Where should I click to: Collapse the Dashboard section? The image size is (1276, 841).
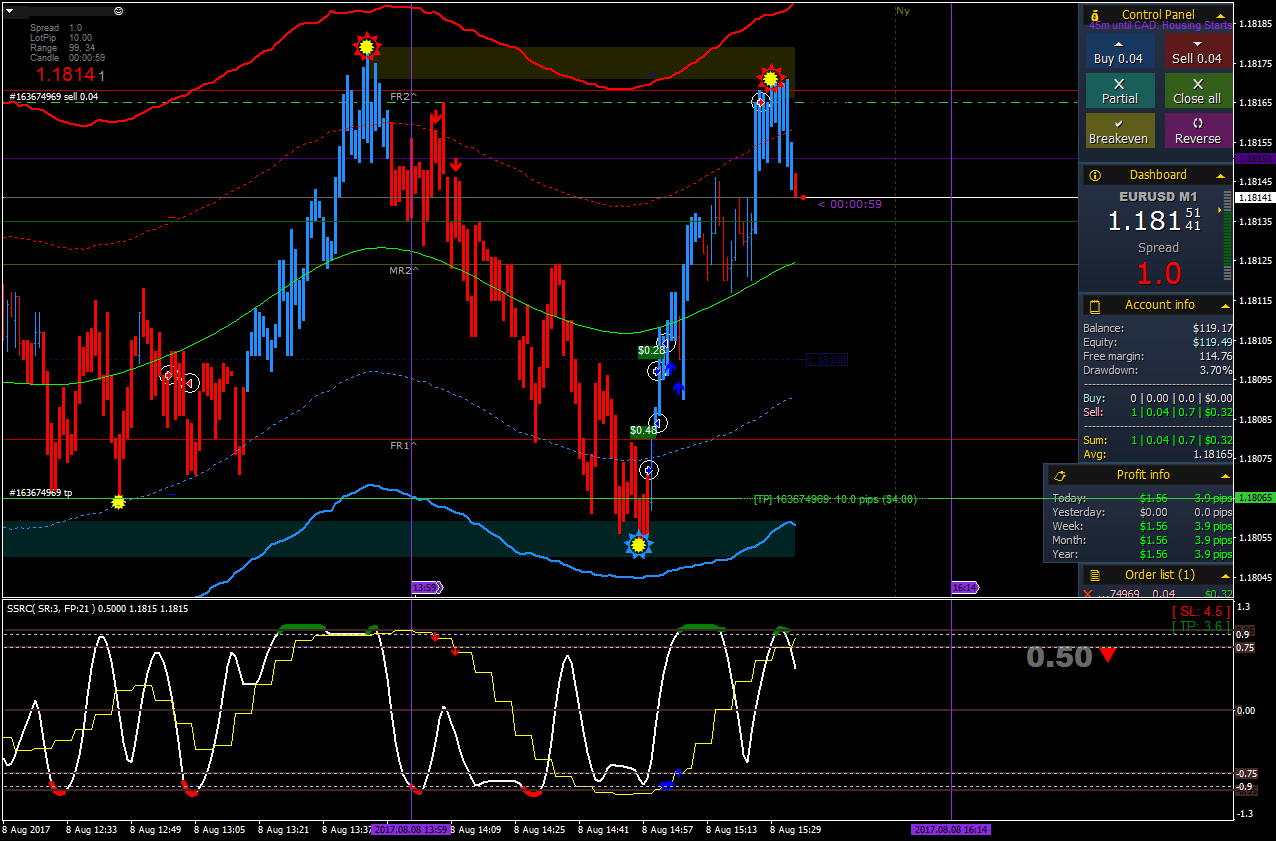(x=1221, y=175)
